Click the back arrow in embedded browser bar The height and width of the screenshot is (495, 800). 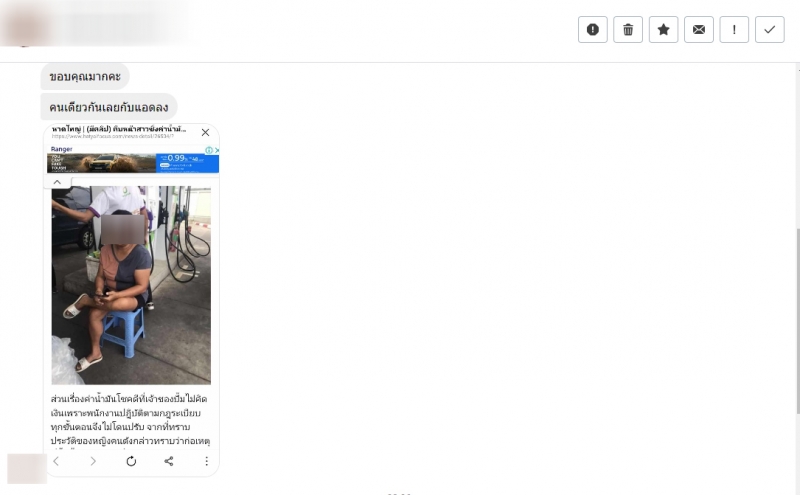(57, 461)
